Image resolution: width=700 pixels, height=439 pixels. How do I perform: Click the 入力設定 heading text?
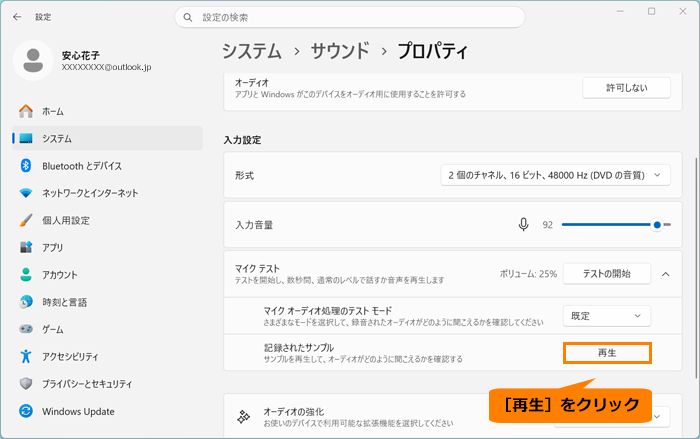click(x=242, y=140)
